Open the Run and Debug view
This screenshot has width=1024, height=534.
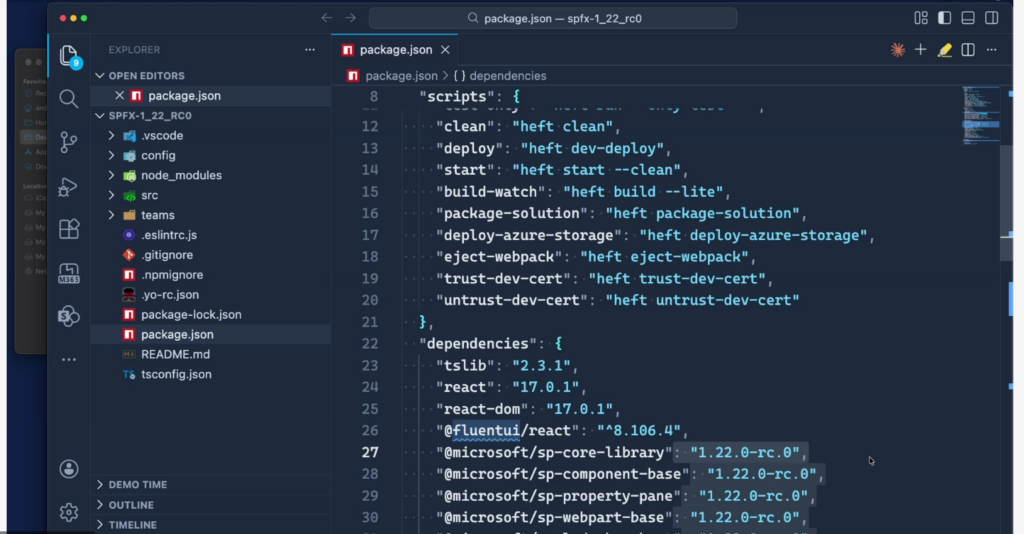point(68,186)
